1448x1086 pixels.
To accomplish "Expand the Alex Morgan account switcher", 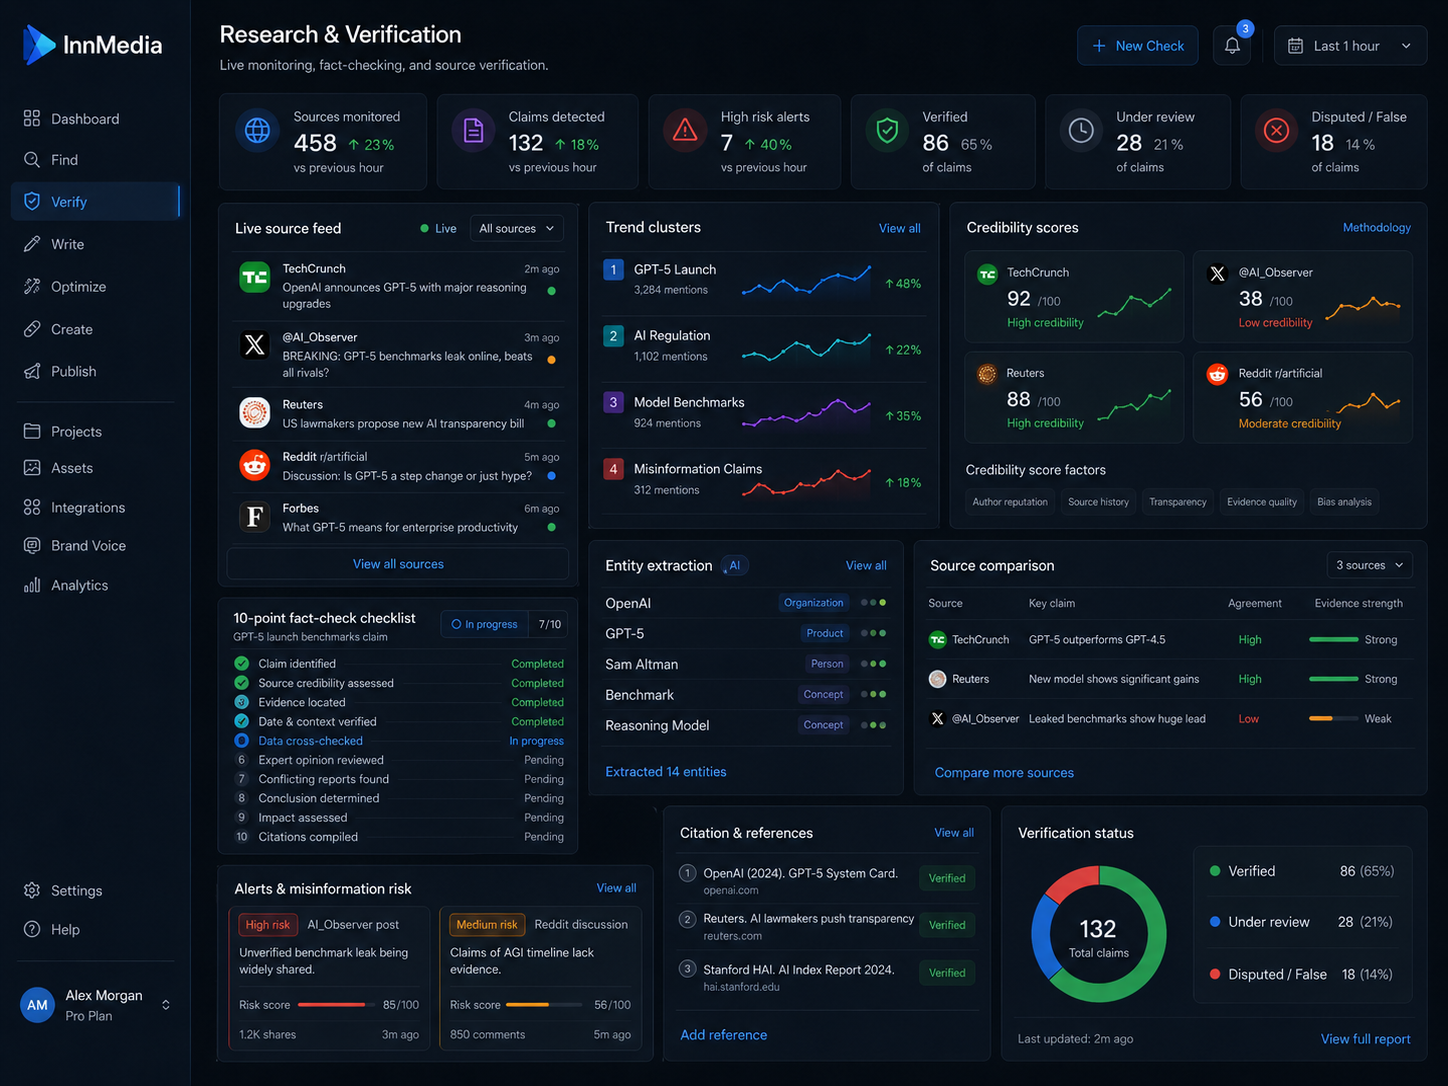I will pyautogui.click(x=166, y=1005).
